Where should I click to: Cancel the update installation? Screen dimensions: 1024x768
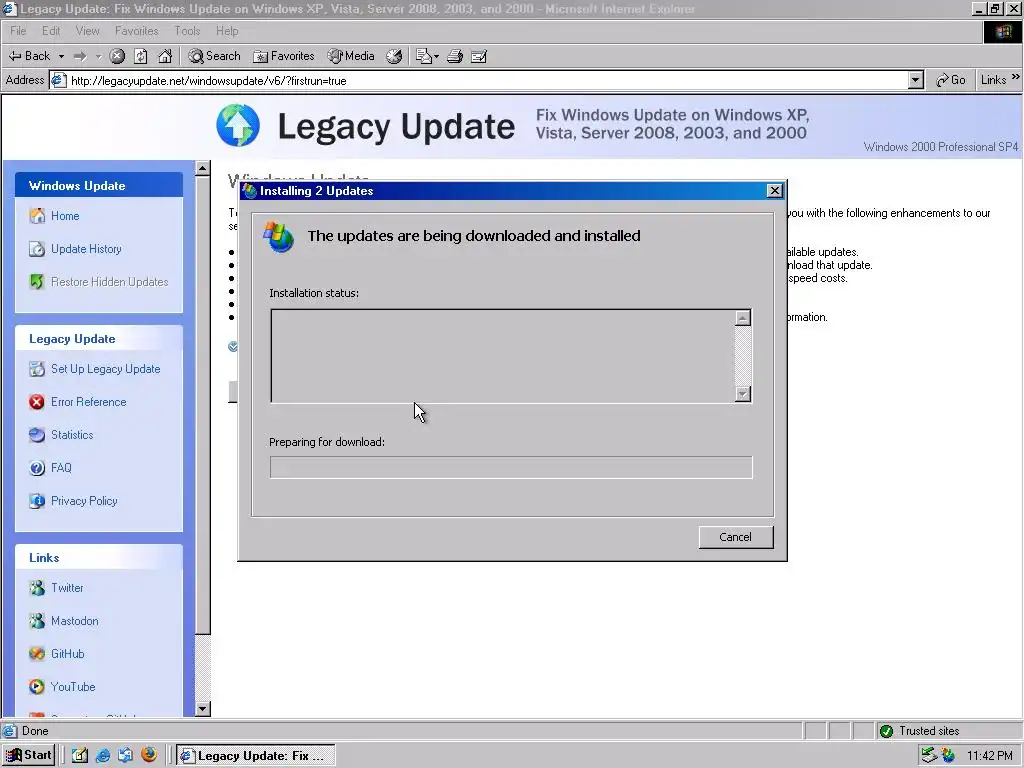click(736, 537)
